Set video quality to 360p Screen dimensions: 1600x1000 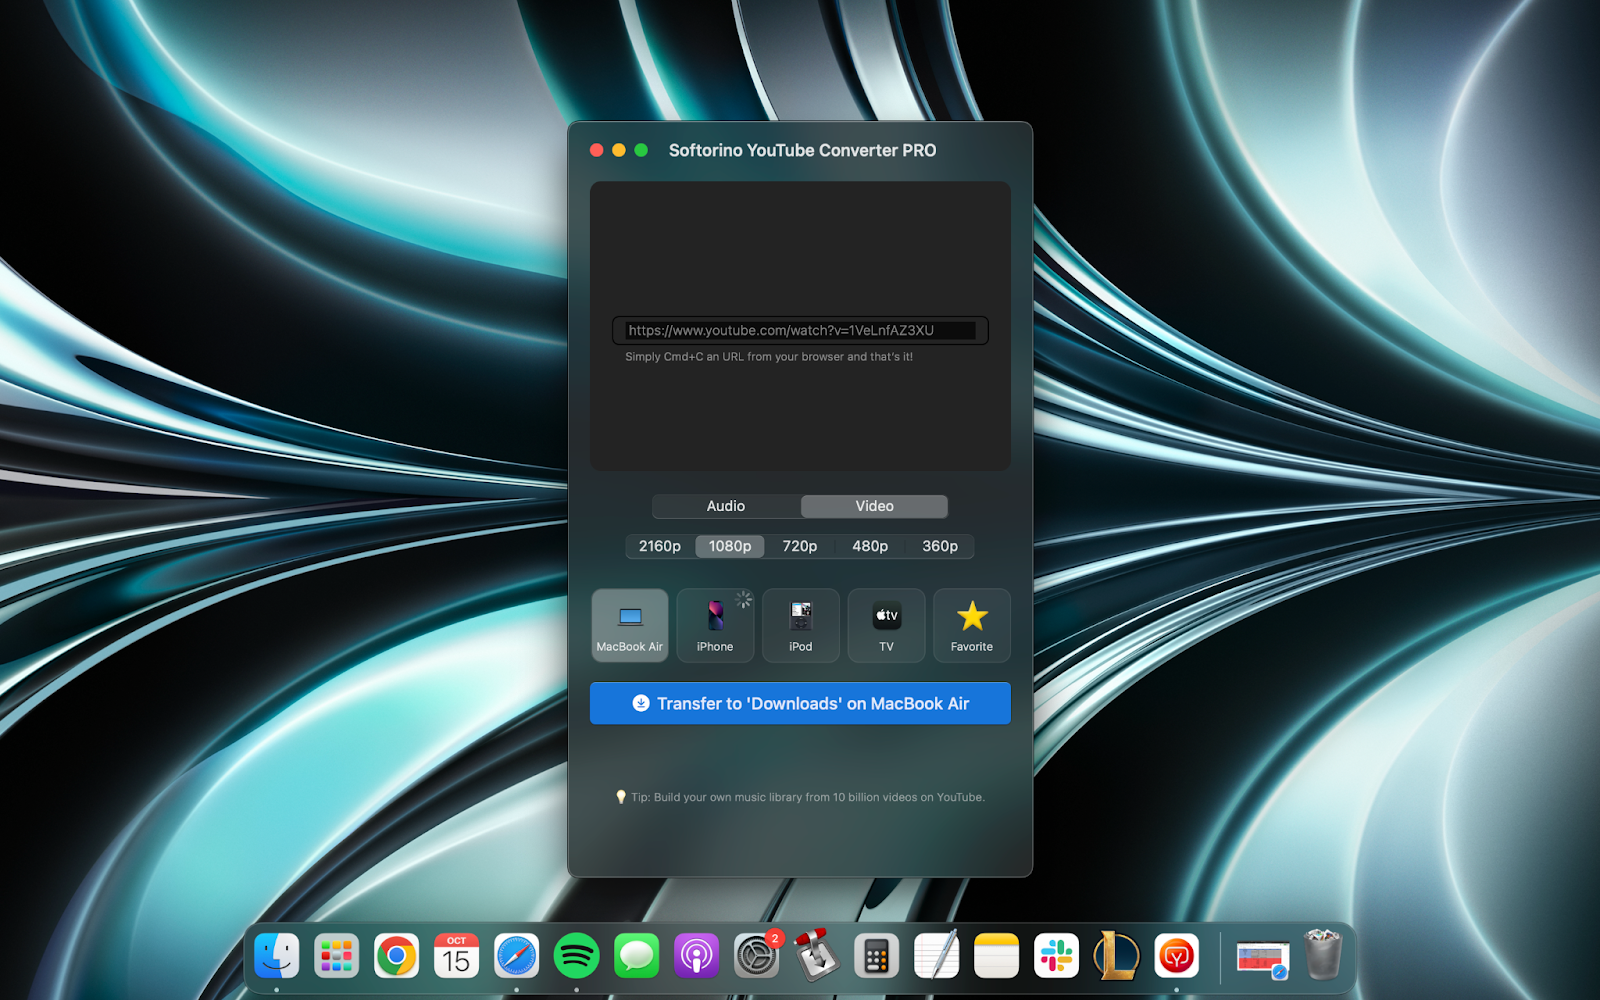pyautogui.click(x=940, y=546)
